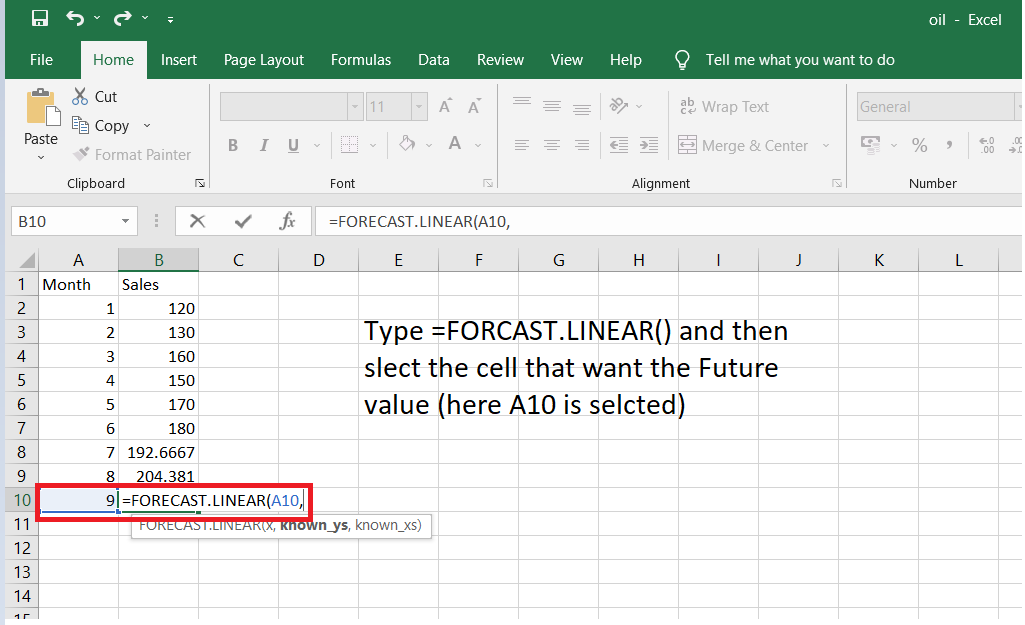The width and height of the screenshot is (1025, 625).
Task: Click the Comma Style icon
Action: pyautogui.click(x=948, y=145)
